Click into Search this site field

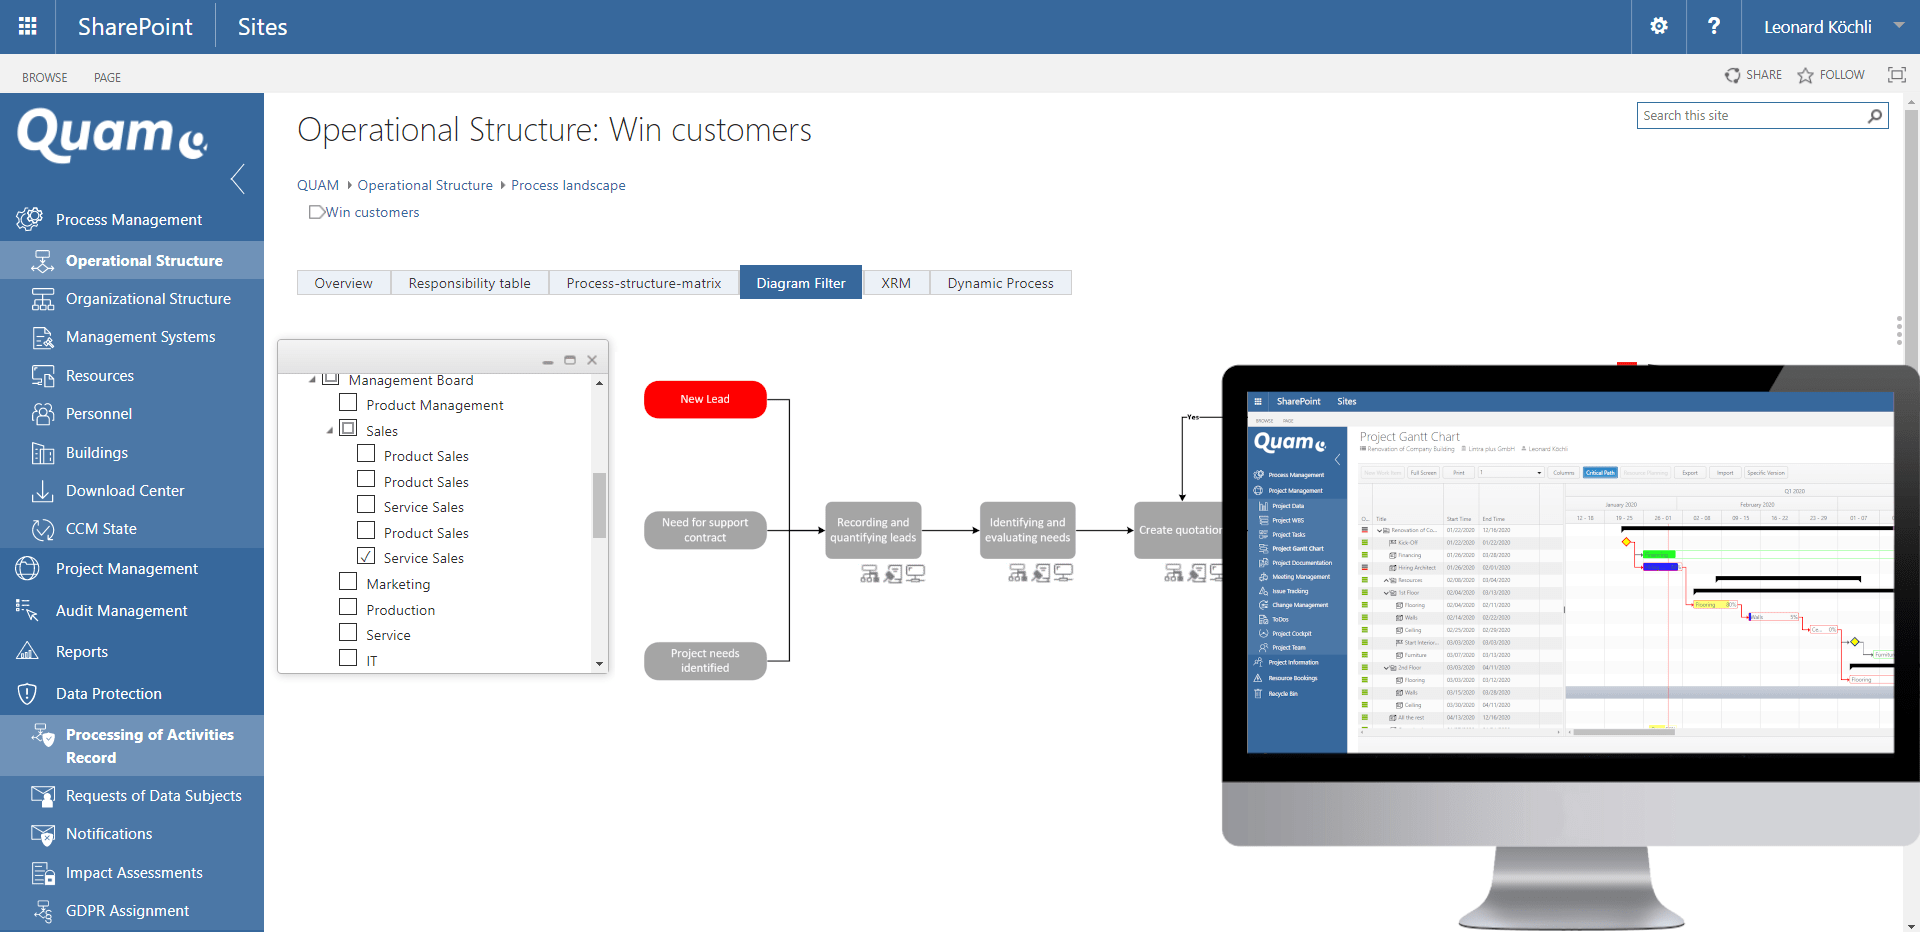tap(1752, 116)
